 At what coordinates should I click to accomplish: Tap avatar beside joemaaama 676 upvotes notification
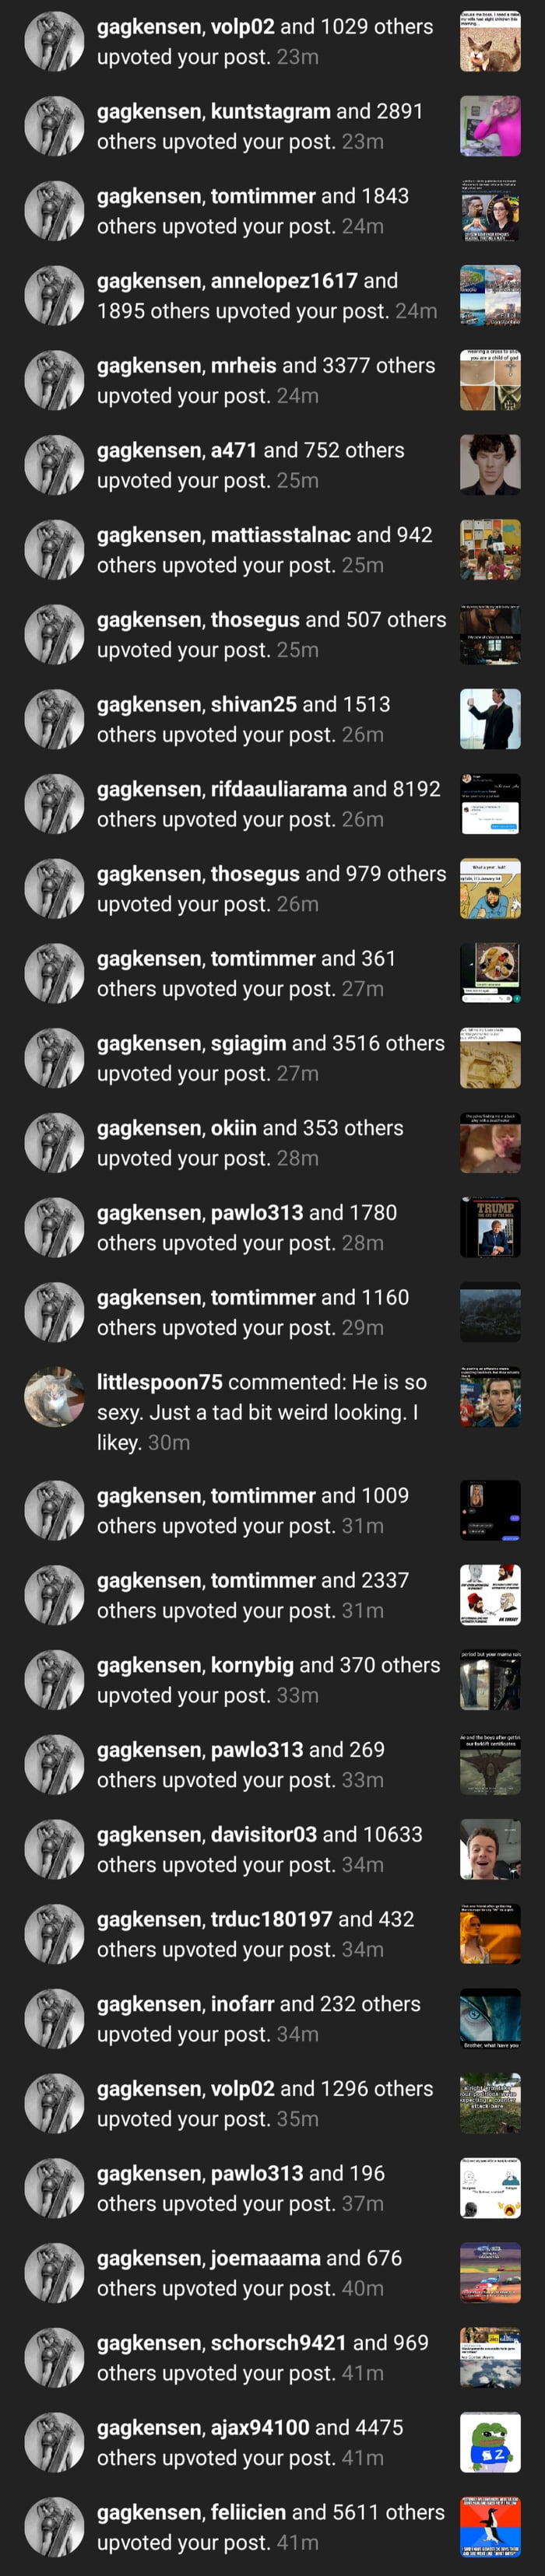click(54, 2273)
